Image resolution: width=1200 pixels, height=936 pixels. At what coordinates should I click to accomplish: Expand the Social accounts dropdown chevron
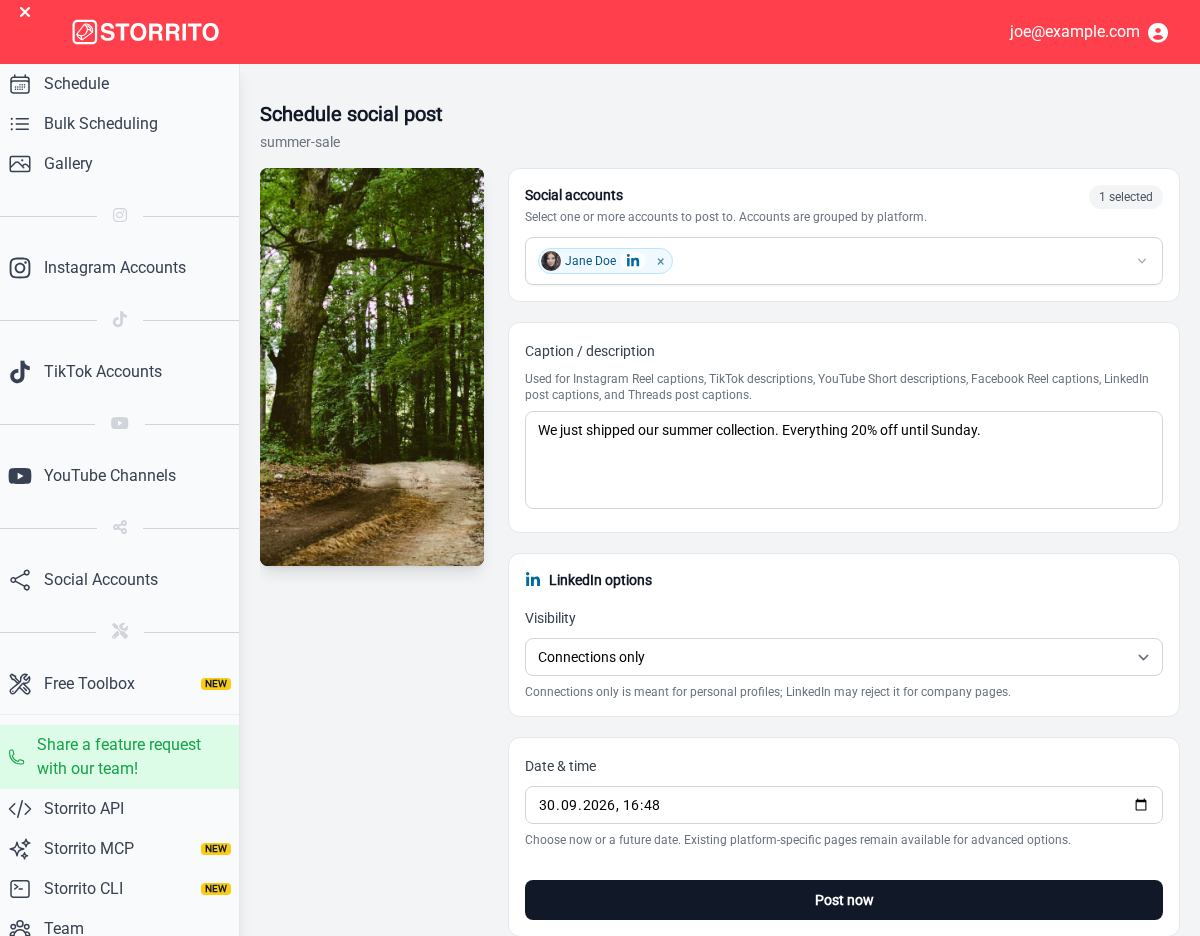coord(1142,261)
